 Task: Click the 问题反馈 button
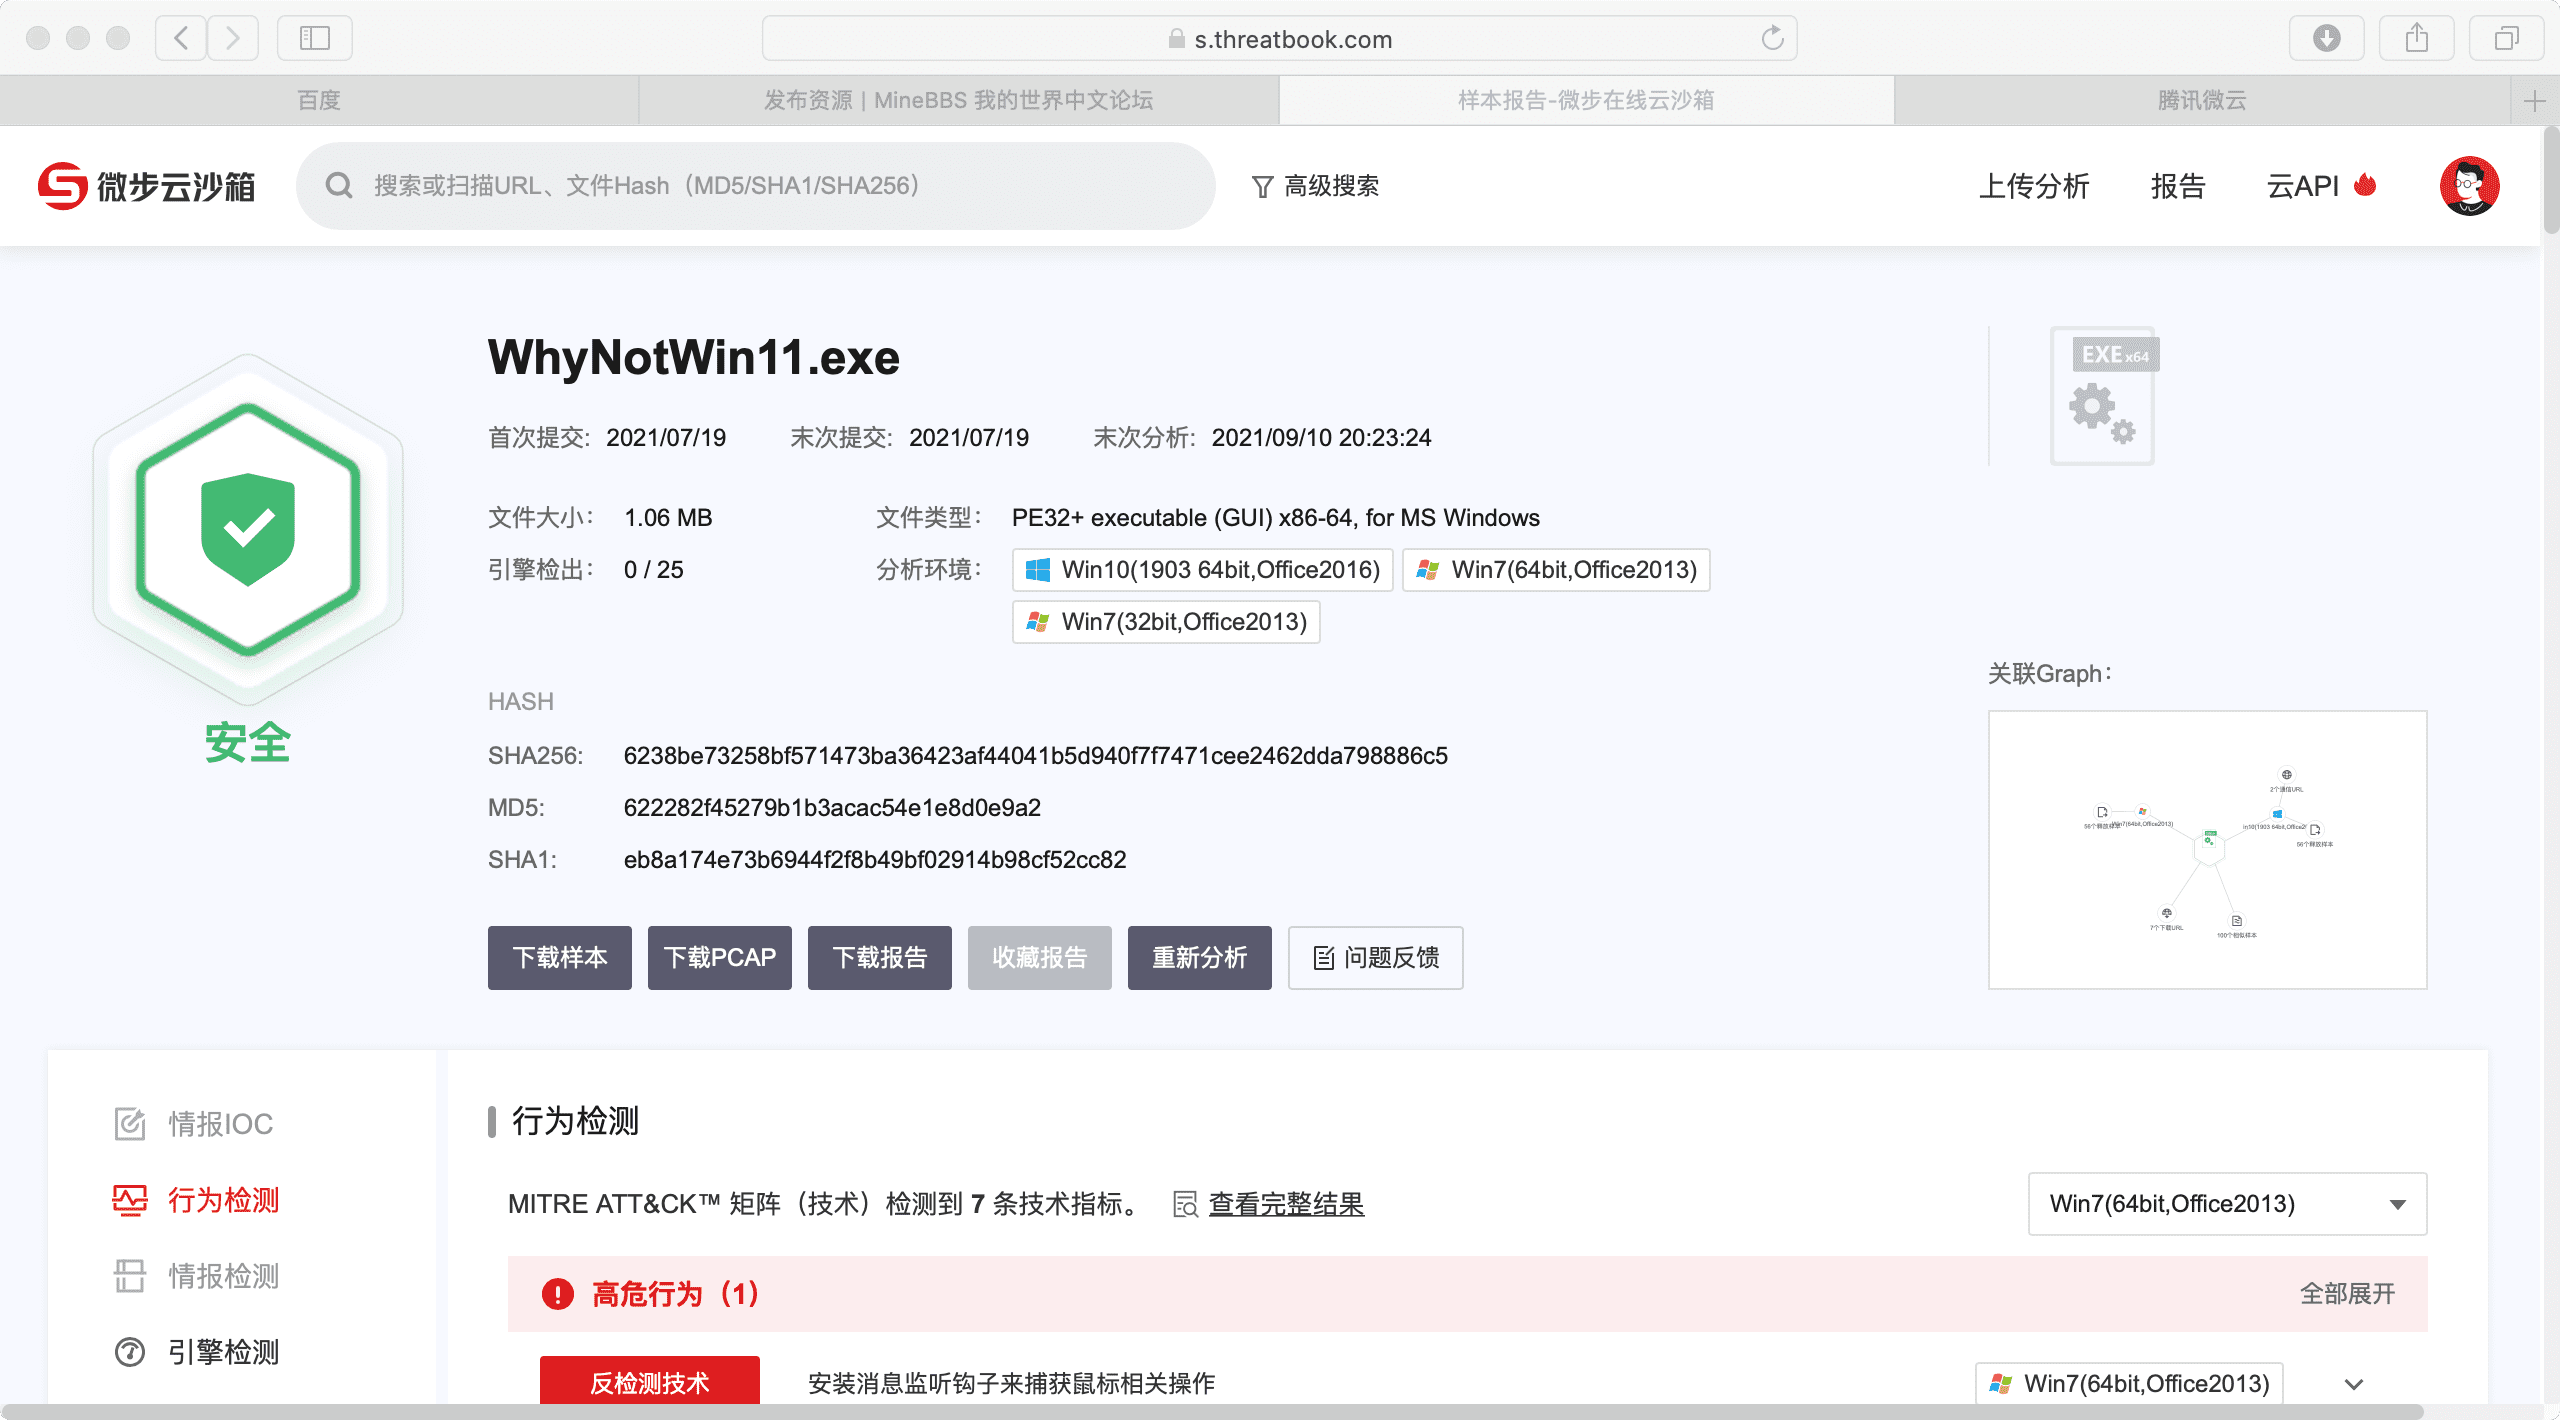click(x=1376, y=958)
